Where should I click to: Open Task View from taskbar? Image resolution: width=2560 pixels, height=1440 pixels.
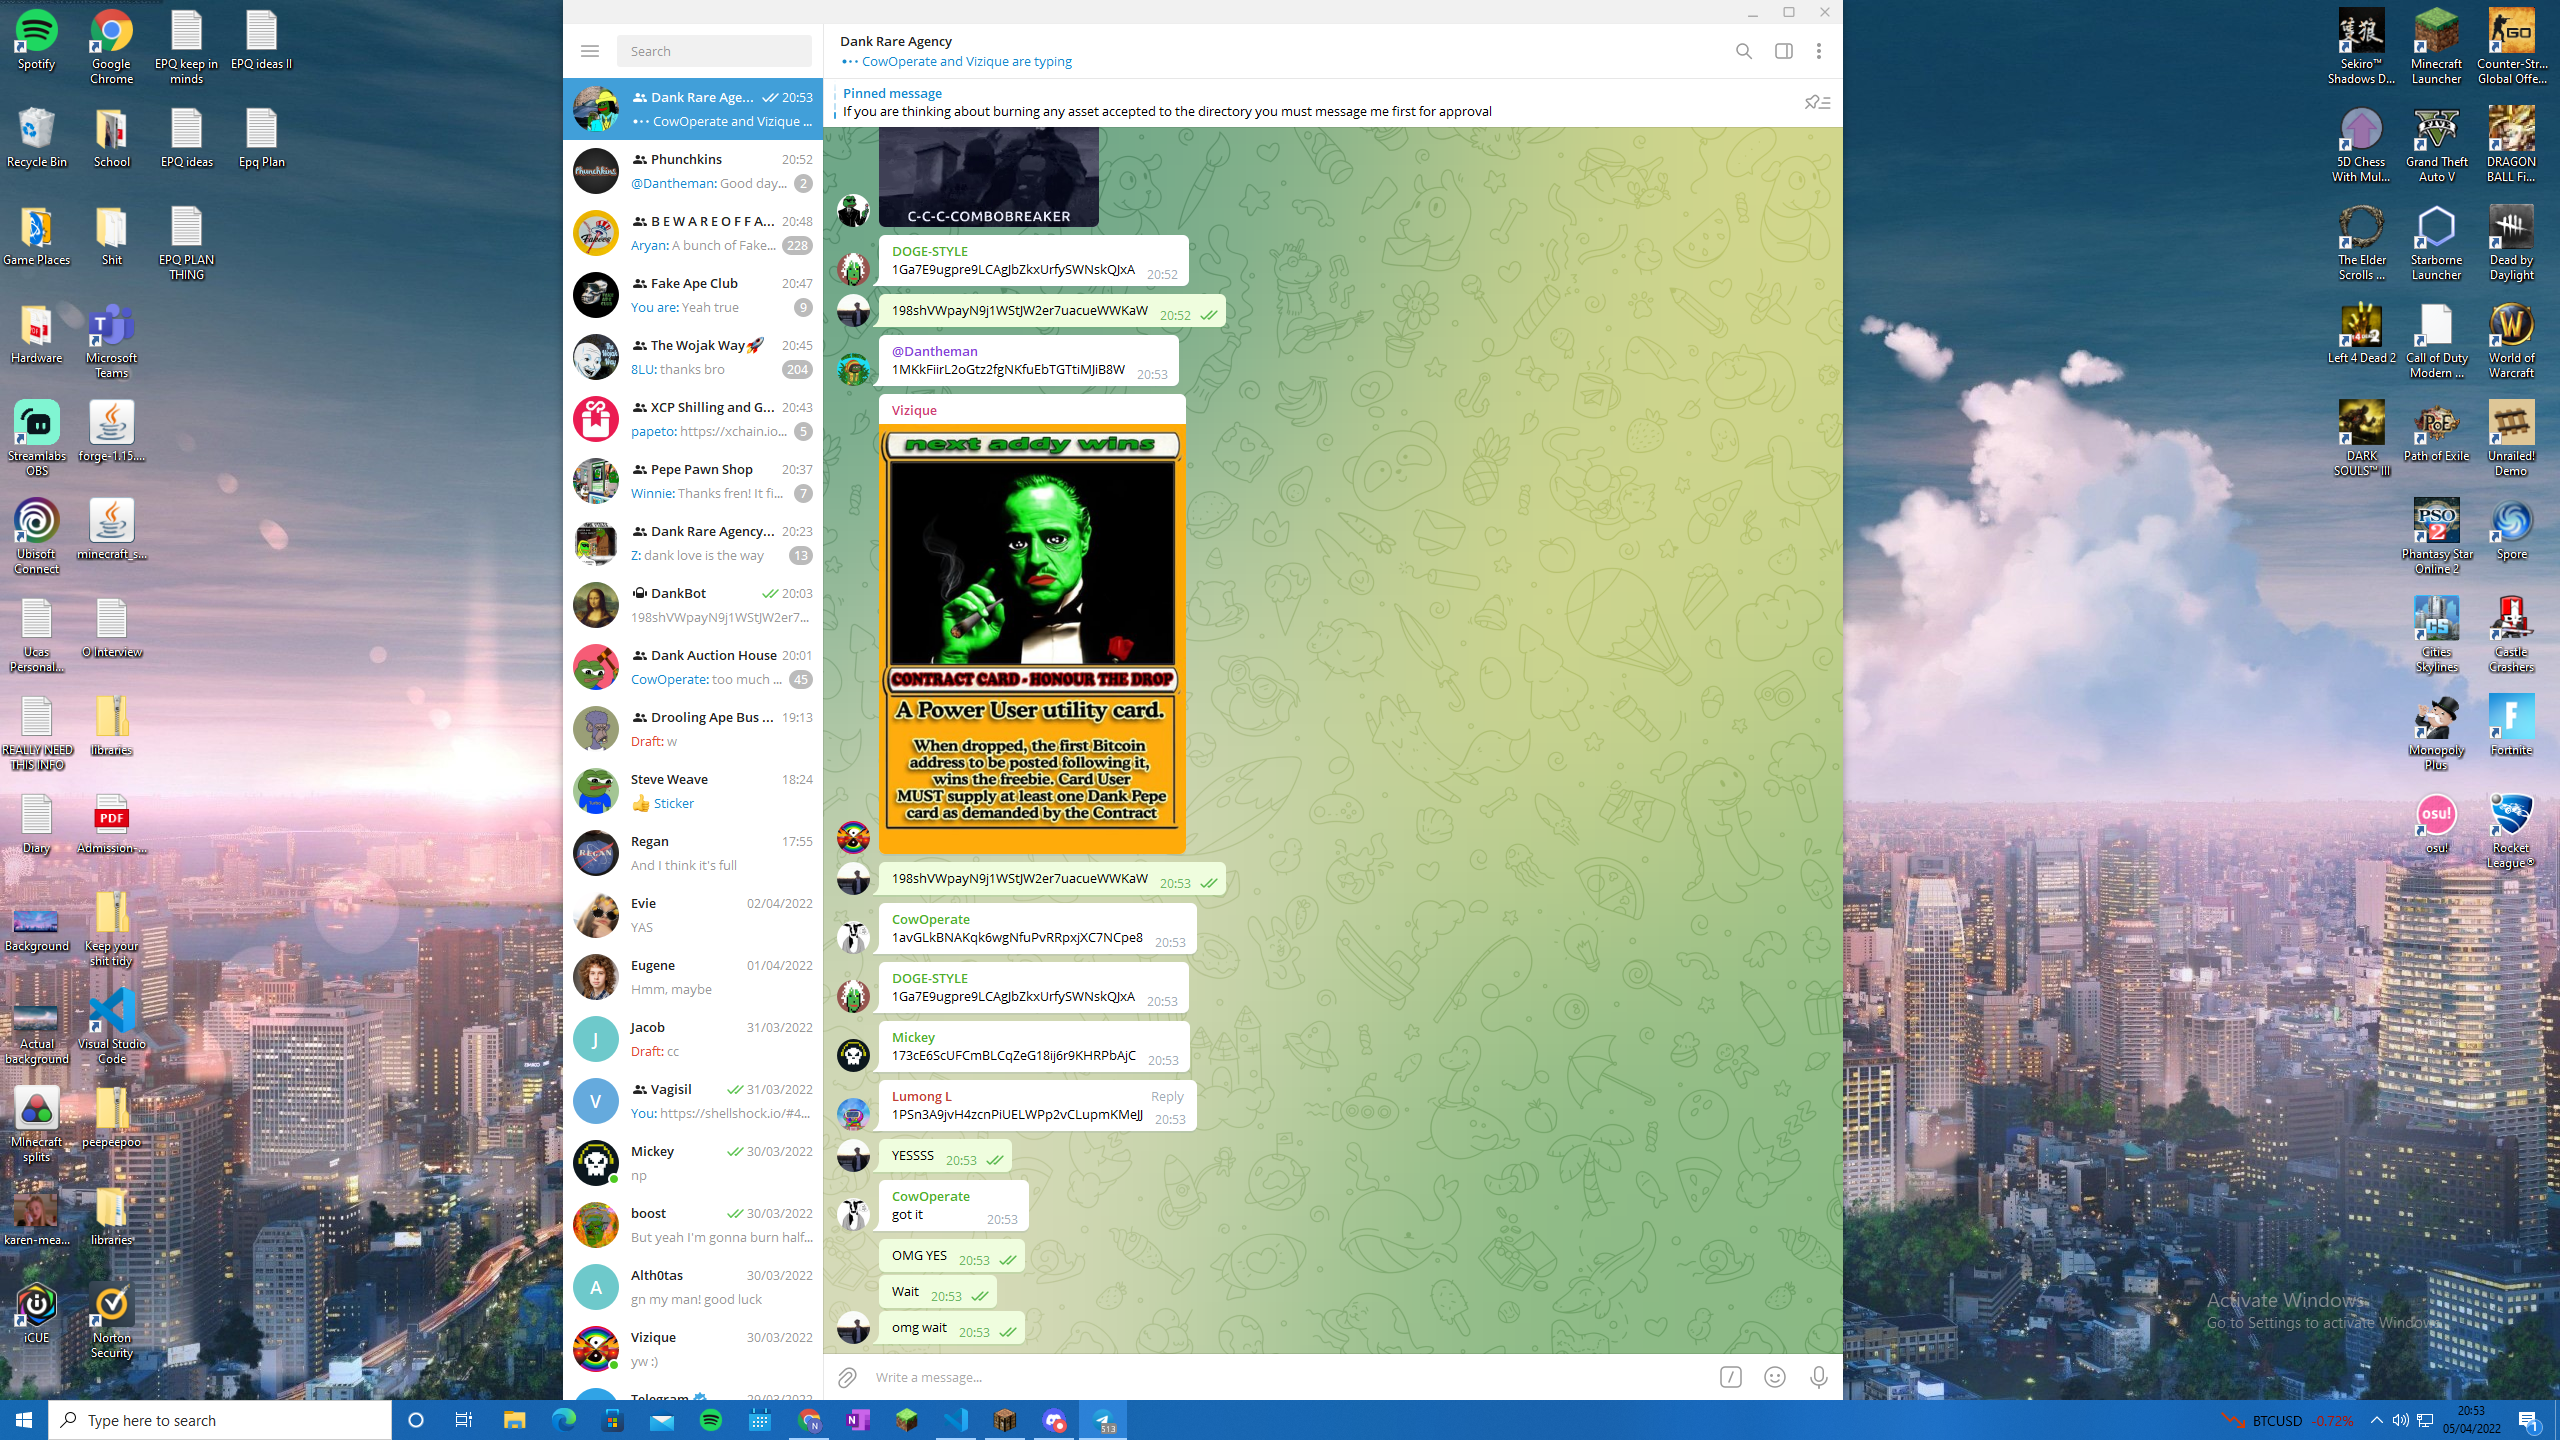464,1420
